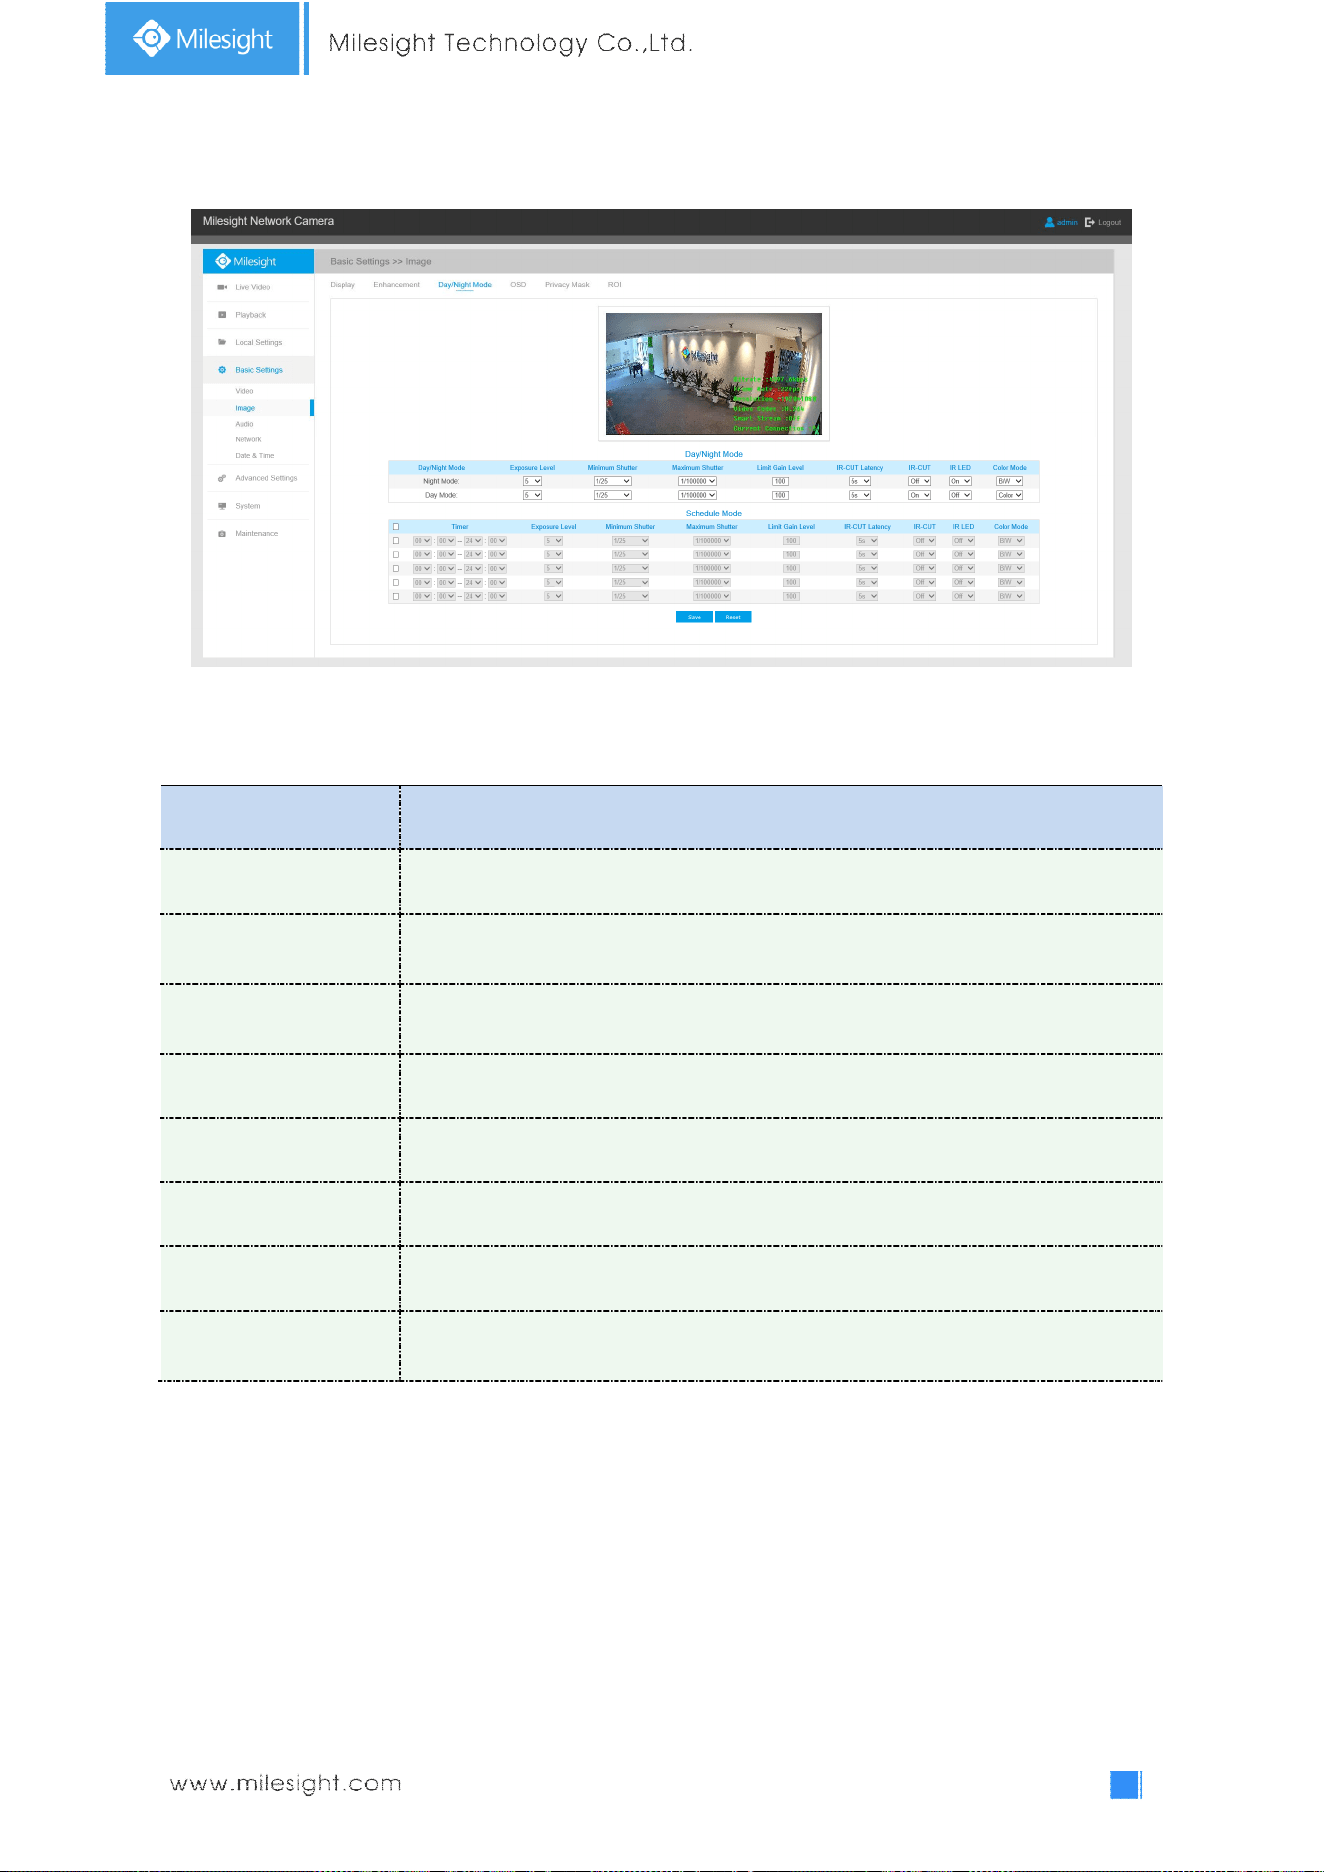Viewport: 1324px width, 1872px height.
Task: Open the Network submenu item
Action: (x=248, y=439)
